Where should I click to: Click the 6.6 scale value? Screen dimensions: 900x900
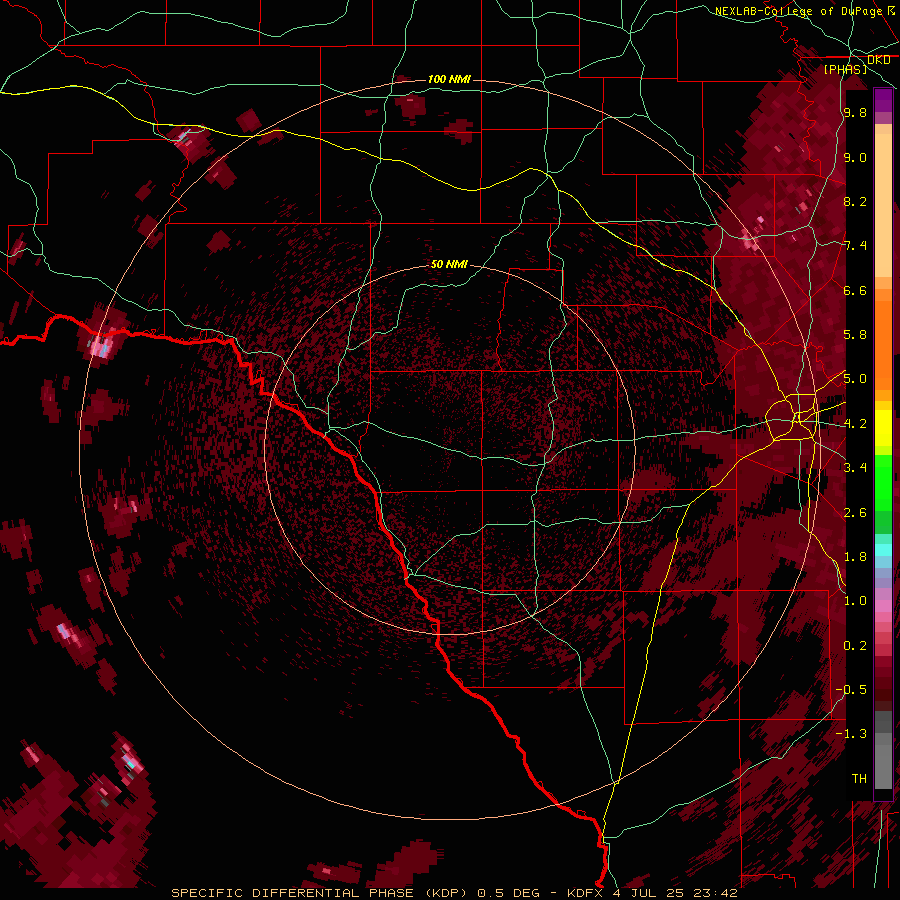[855, 290]
